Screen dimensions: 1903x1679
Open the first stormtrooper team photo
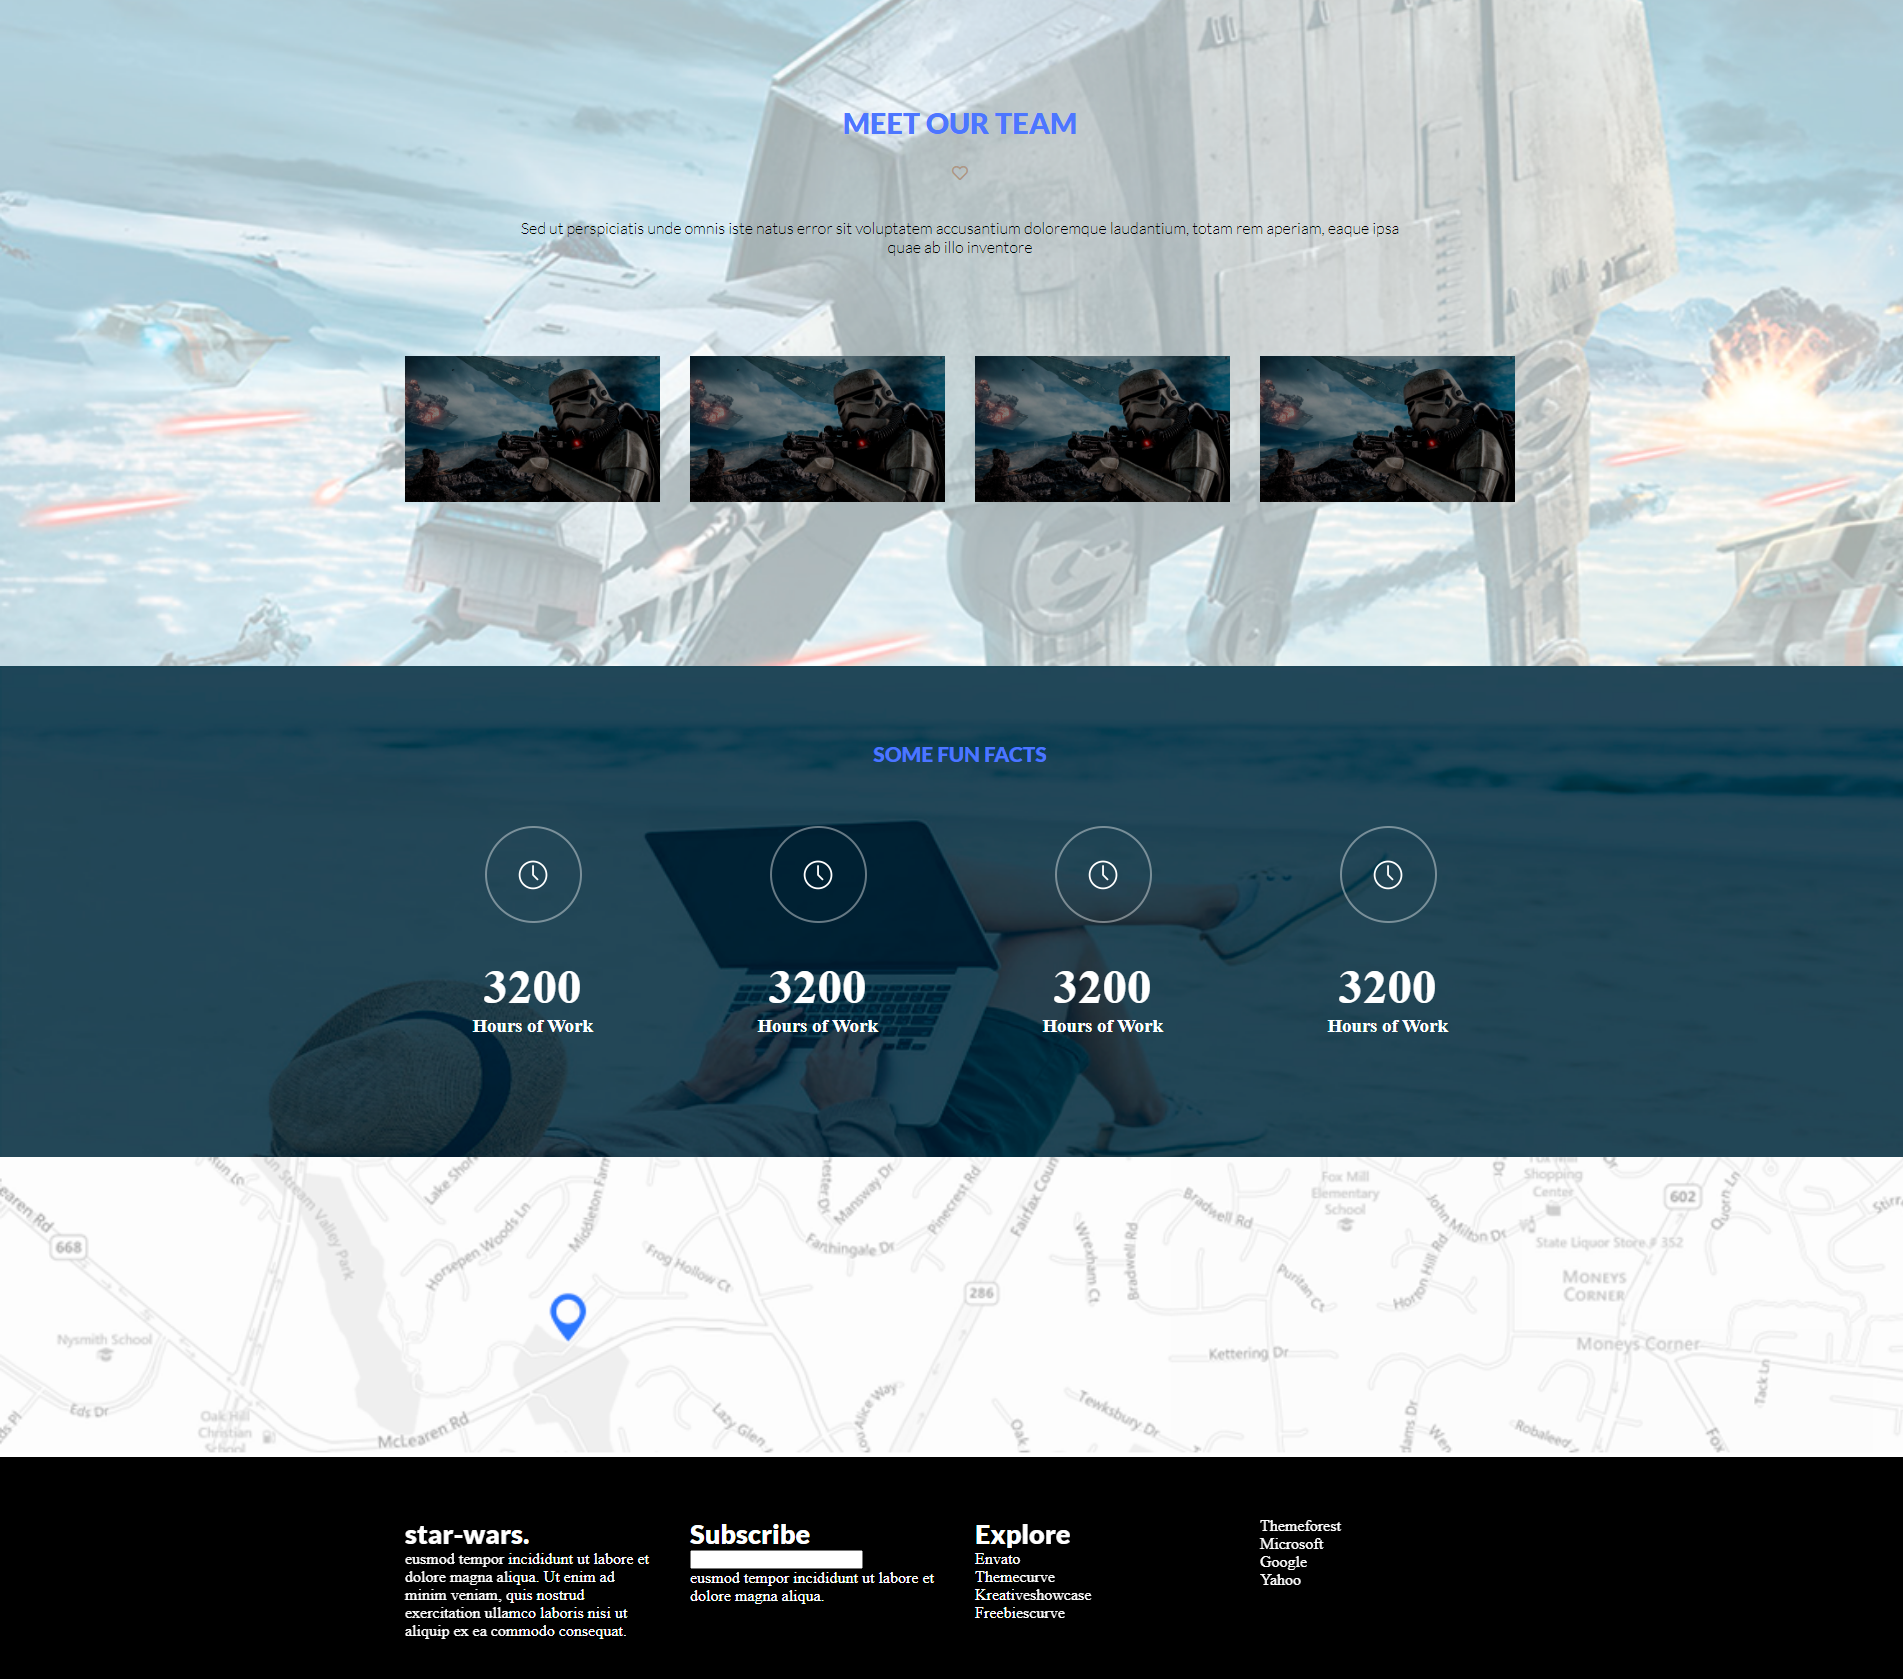tap(532, 429)
